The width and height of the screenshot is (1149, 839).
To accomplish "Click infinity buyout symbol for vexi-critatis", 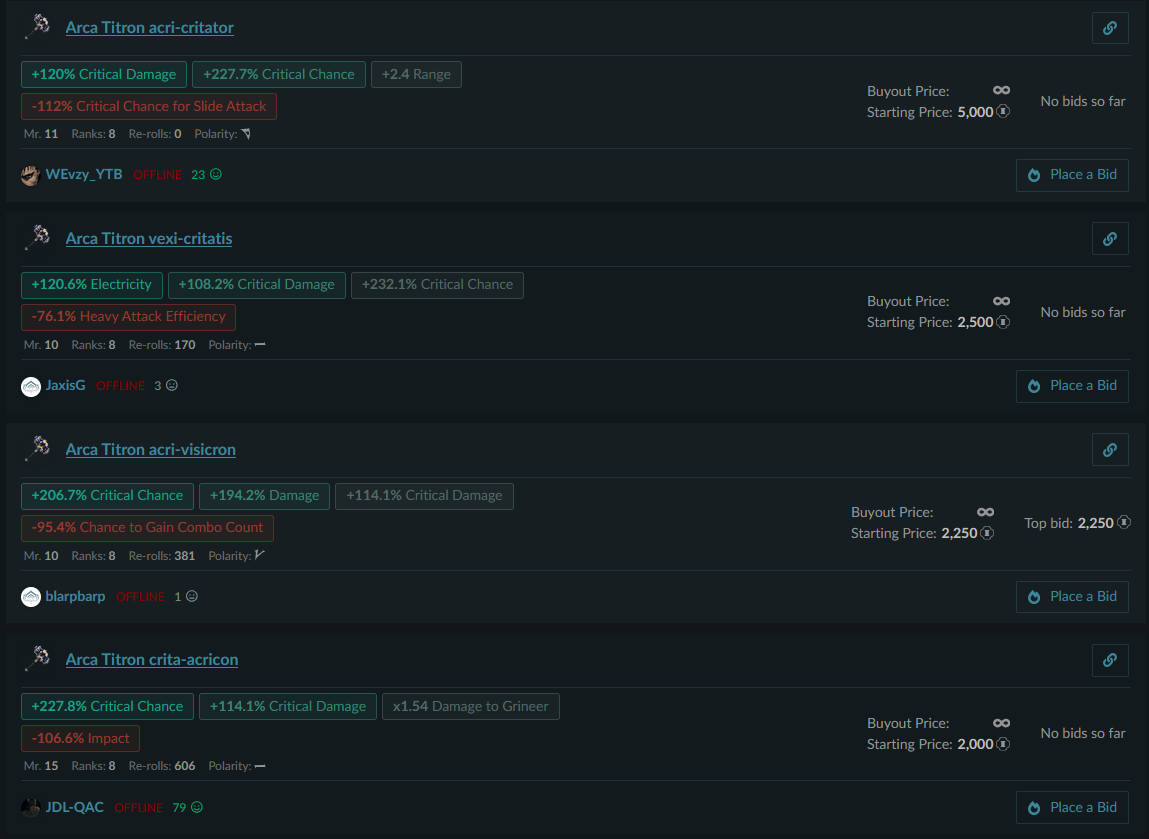I will coord(1001,301).
